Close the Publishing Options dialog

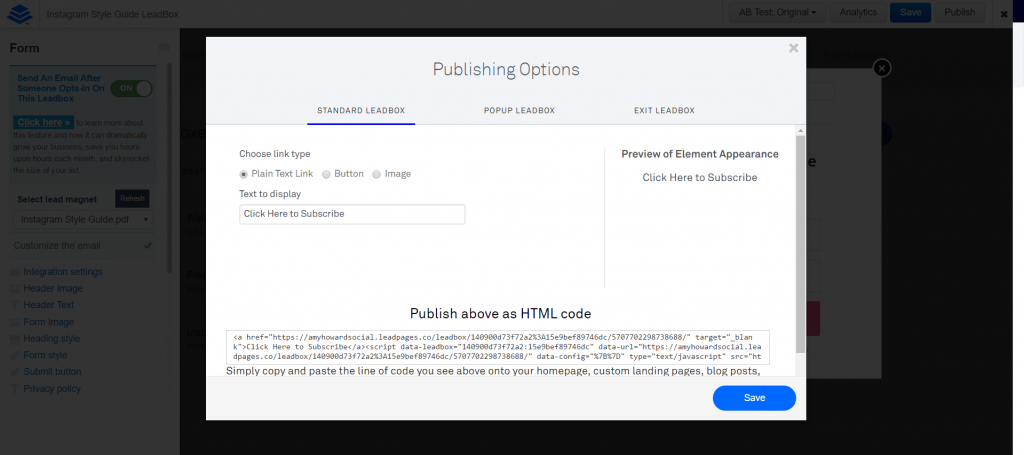(793, 48)
